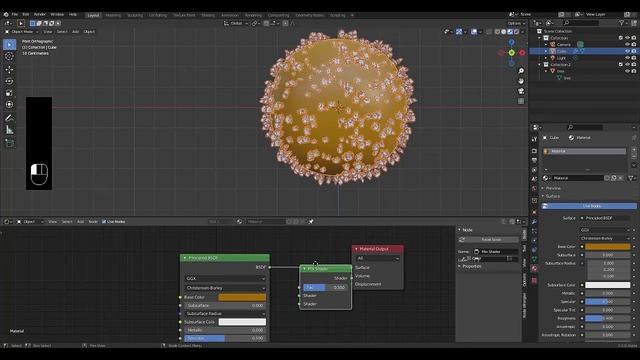
Task: Choose the Move tool in viewport toolbar
Action: tap(9, 69)
